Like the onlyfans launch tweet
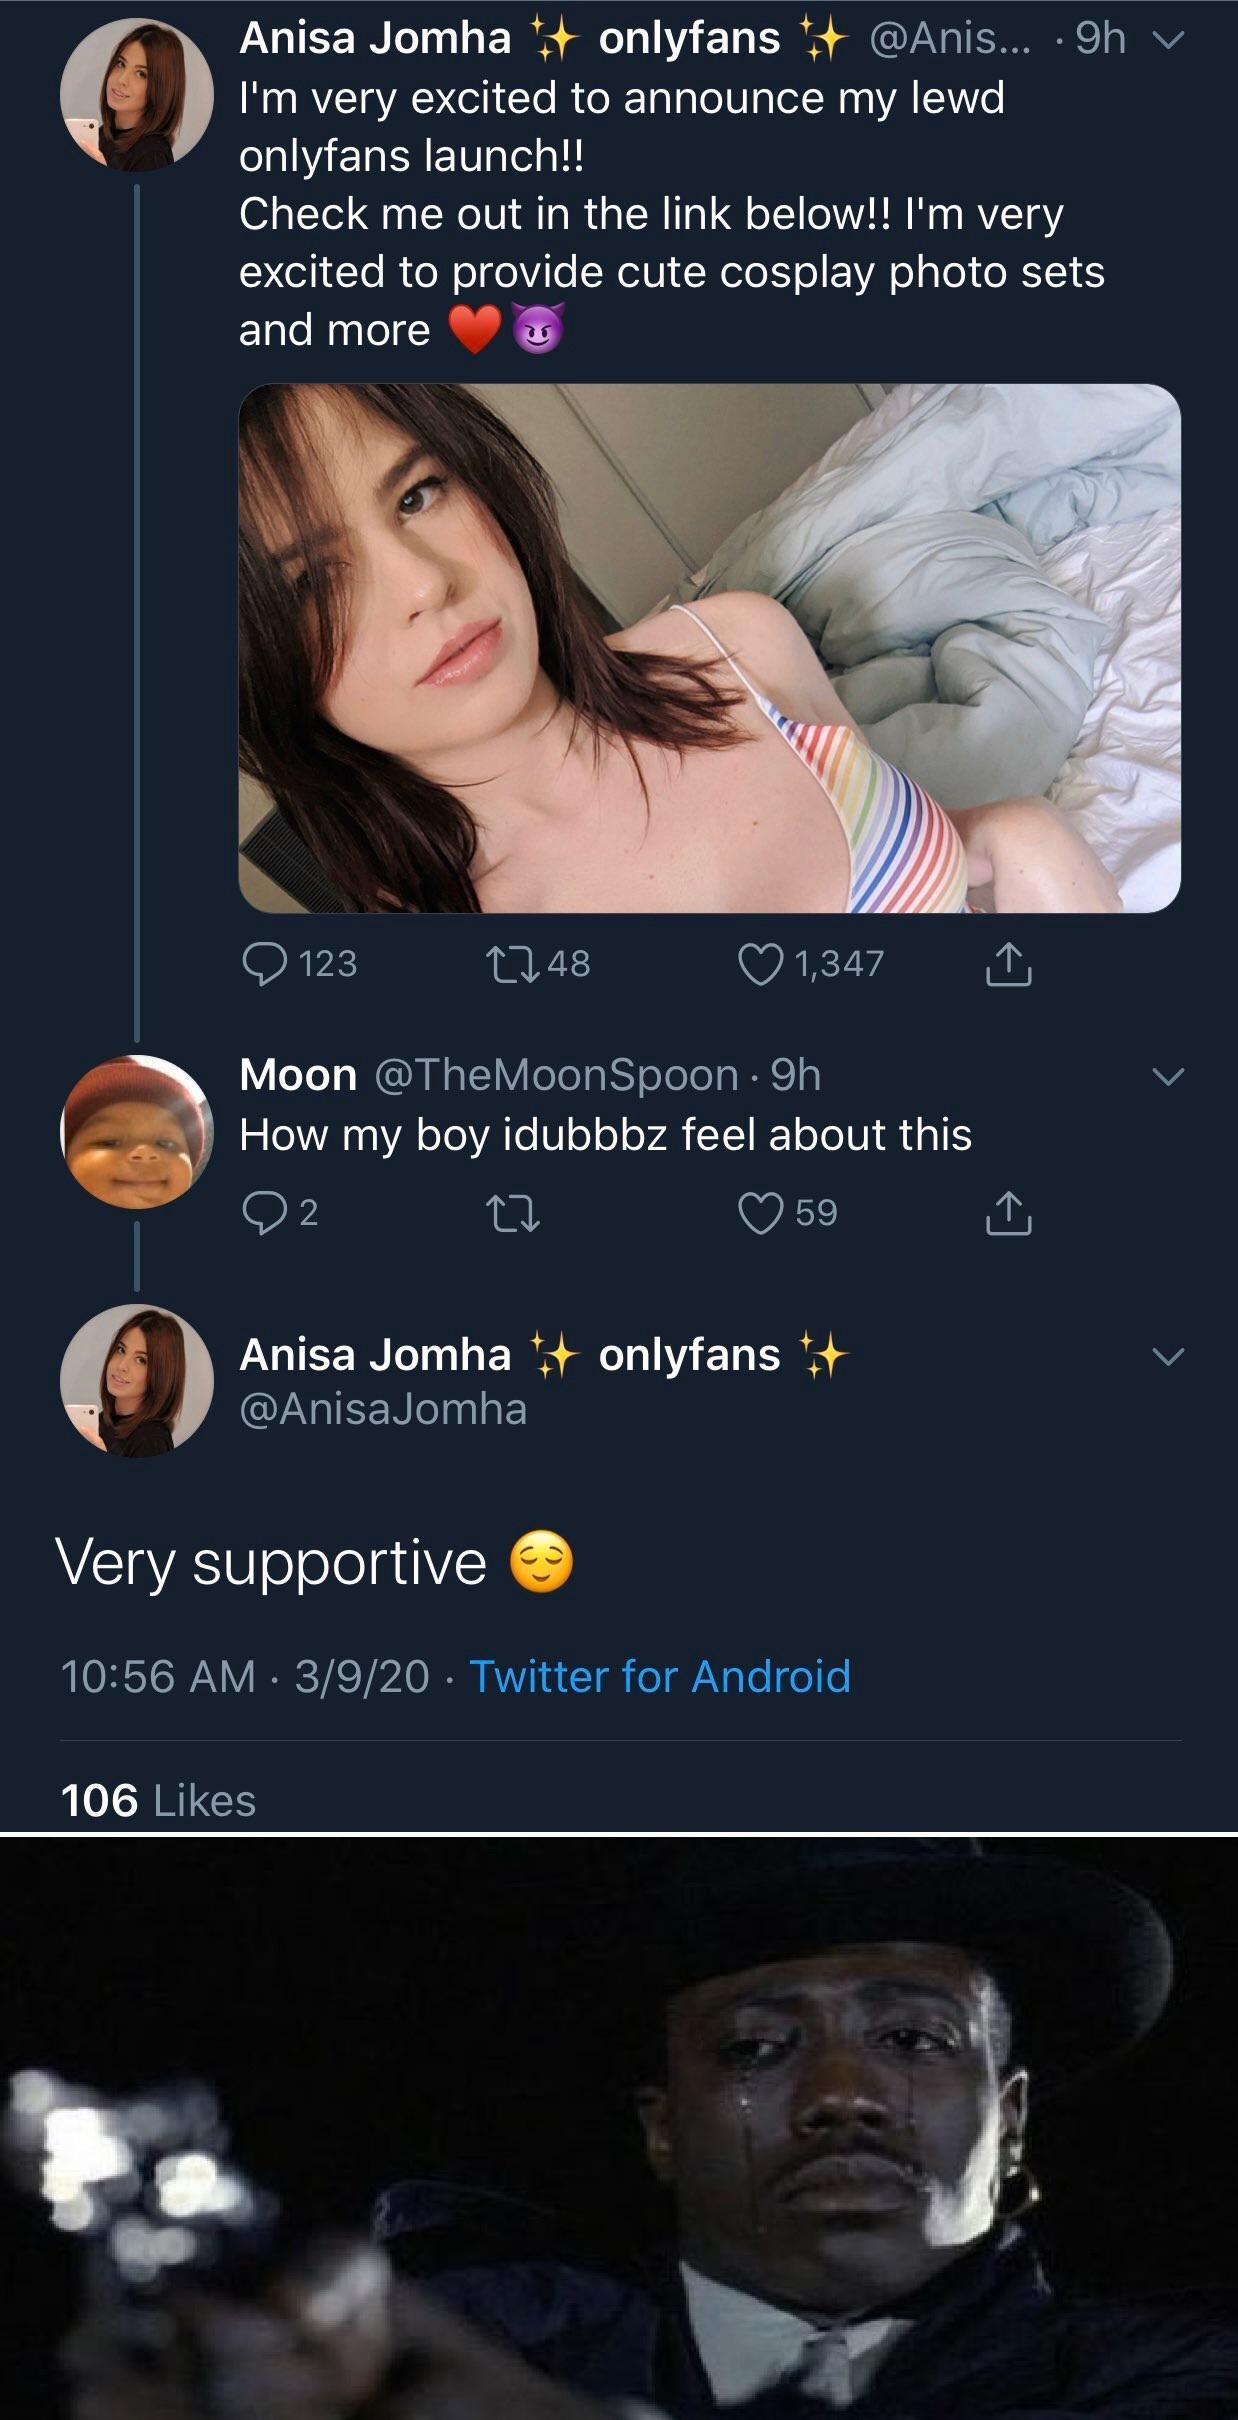1238x2420 pixels. 759,964
